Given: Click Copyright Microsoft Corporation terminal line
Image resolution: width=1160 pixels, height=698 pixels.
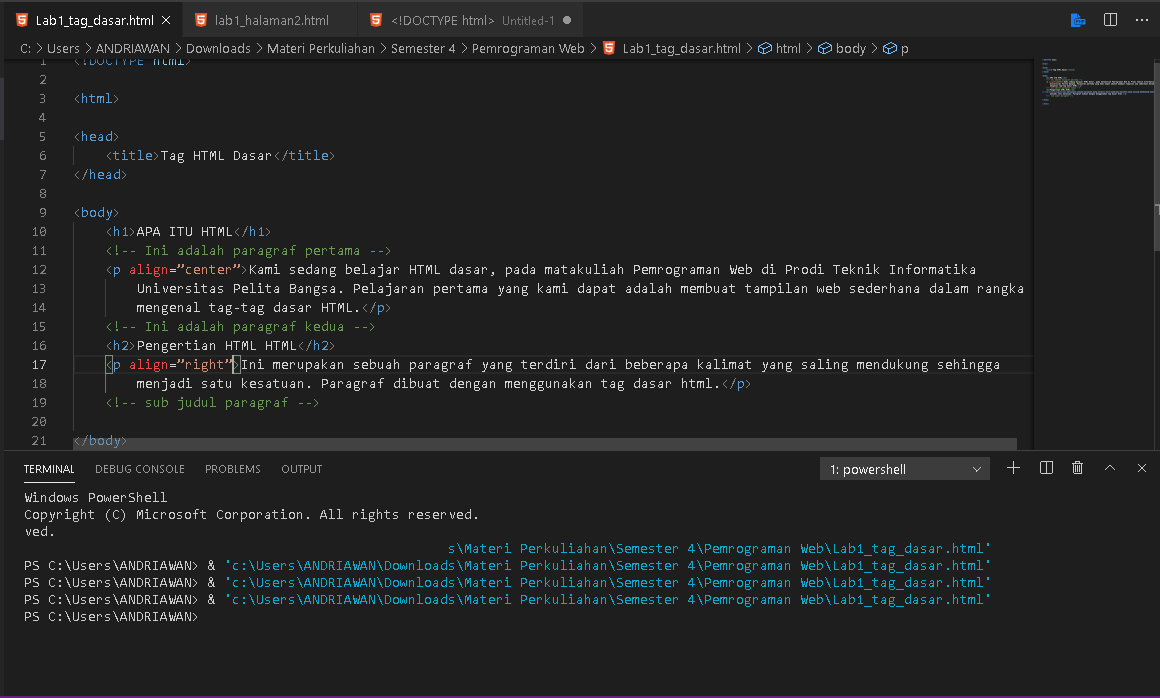Looking at the screenshot, I should (252, 515).
